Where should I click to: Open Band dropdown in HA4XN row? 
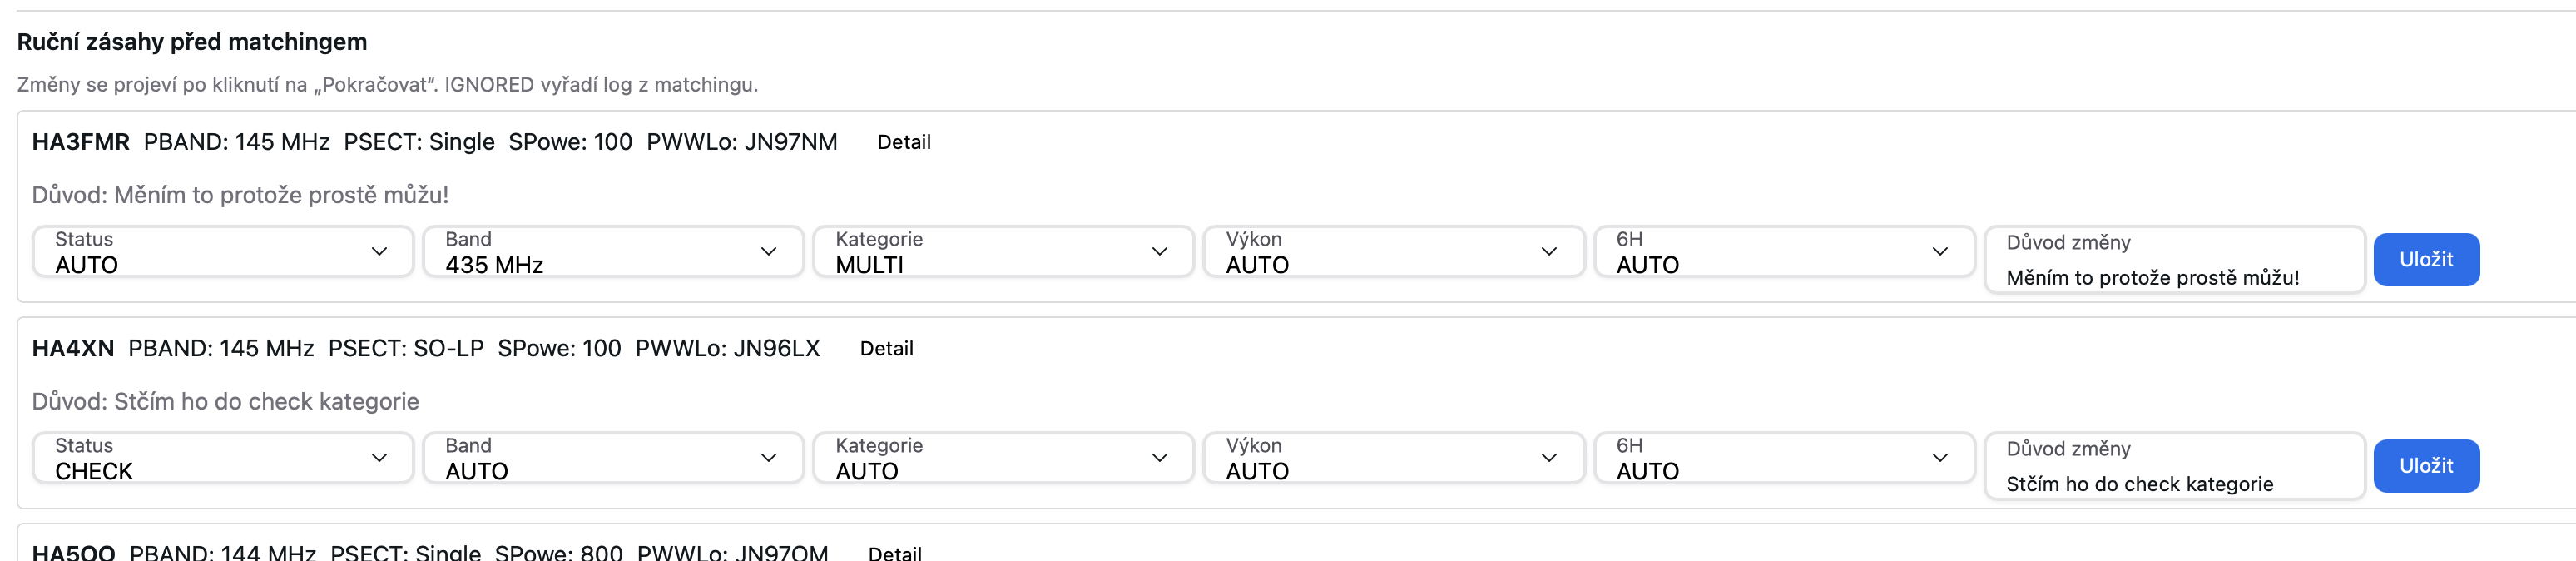point(612,458)
